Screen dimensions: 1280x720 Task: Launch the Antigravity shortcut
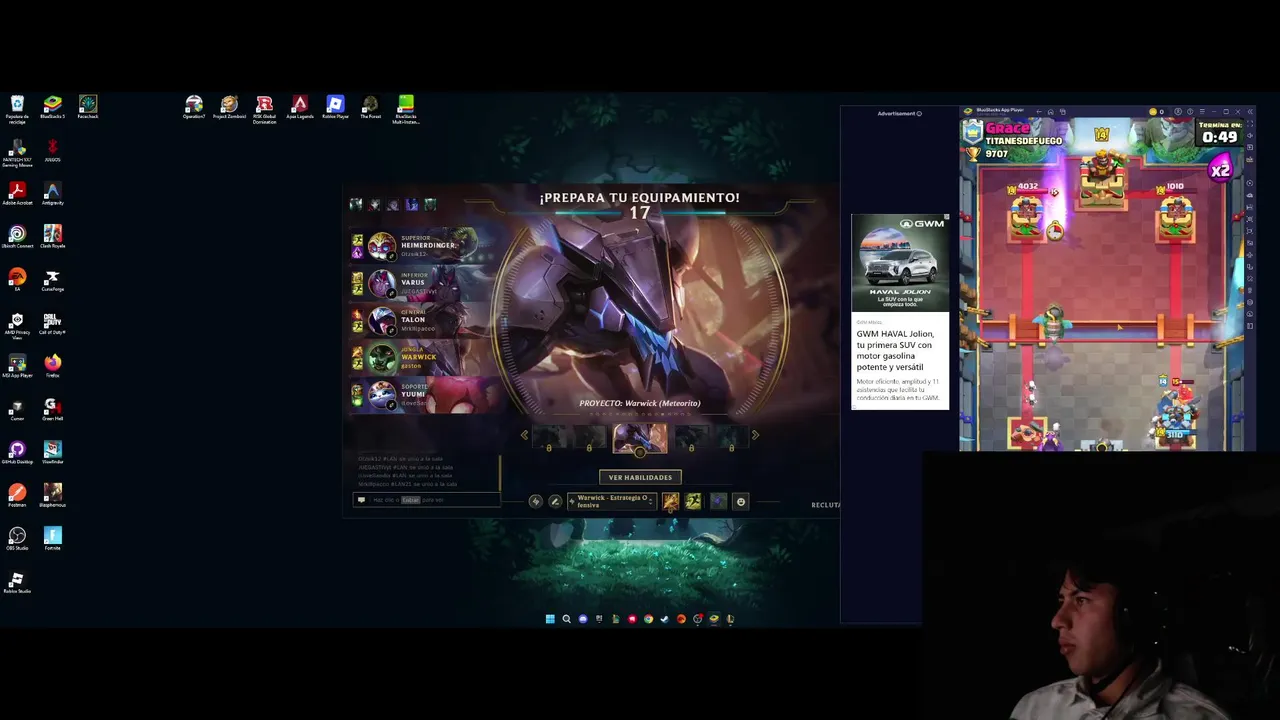(53, 193)
